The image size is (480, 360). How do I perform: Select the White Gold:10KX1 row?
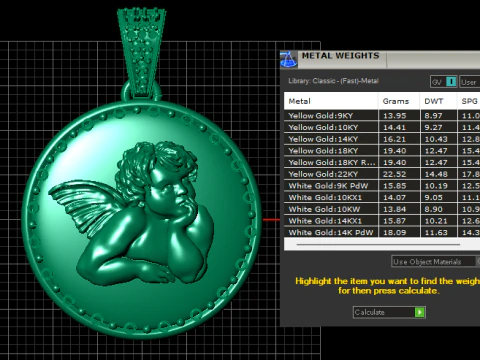tap(382, 197)
